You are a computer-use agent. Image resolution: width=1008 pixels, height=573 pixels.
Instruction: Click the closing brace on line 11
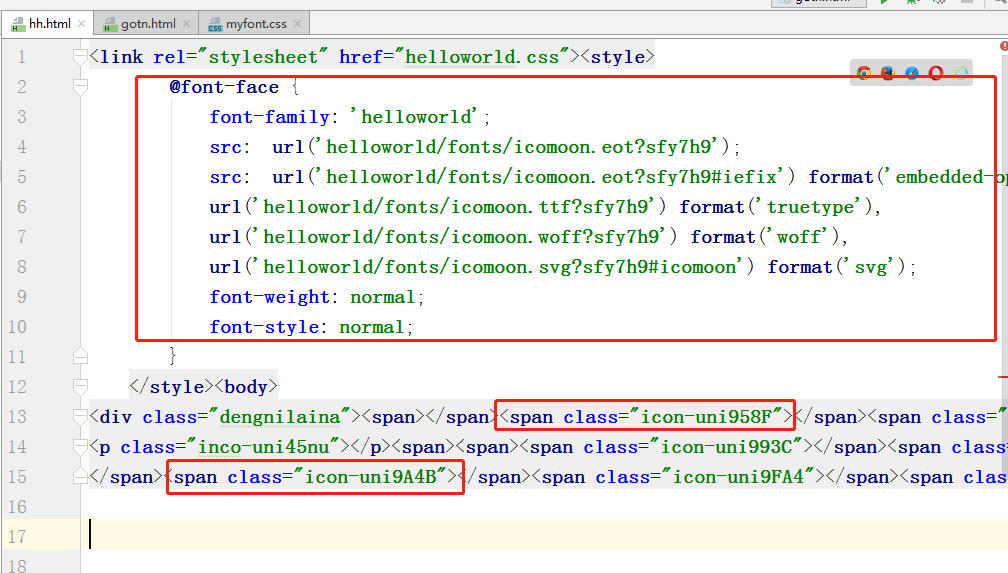click(x=172, y=356)
